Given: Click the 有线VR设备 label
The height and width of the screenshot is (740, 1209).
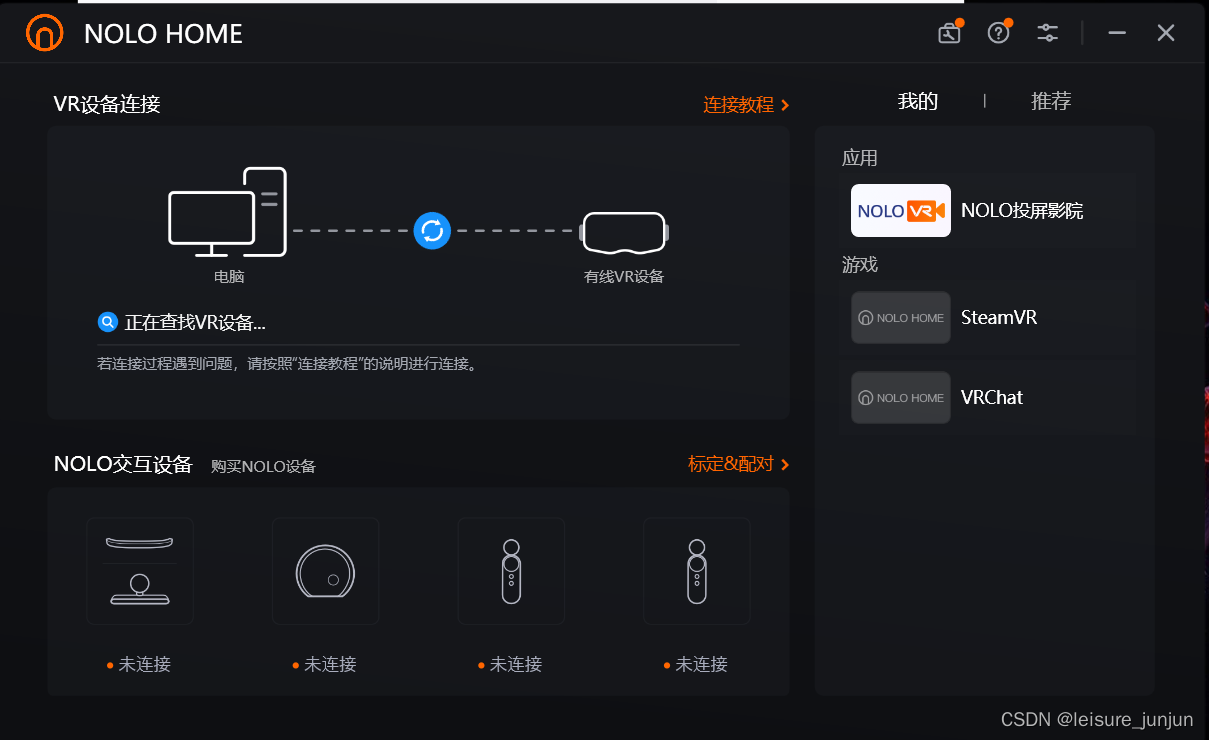Looking at the screenshot, I should [x=624, y=277].
